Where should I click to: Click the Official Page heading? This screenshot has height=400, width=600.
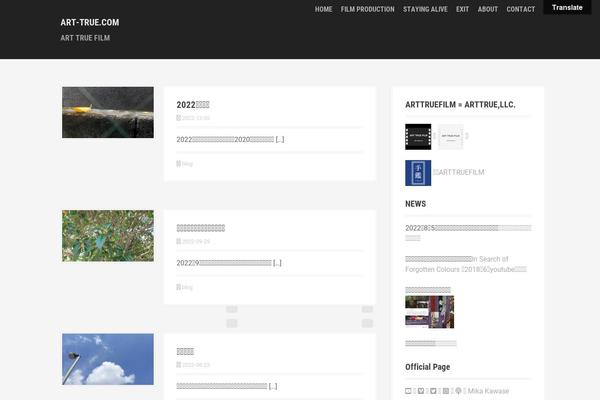click(427, 367)
